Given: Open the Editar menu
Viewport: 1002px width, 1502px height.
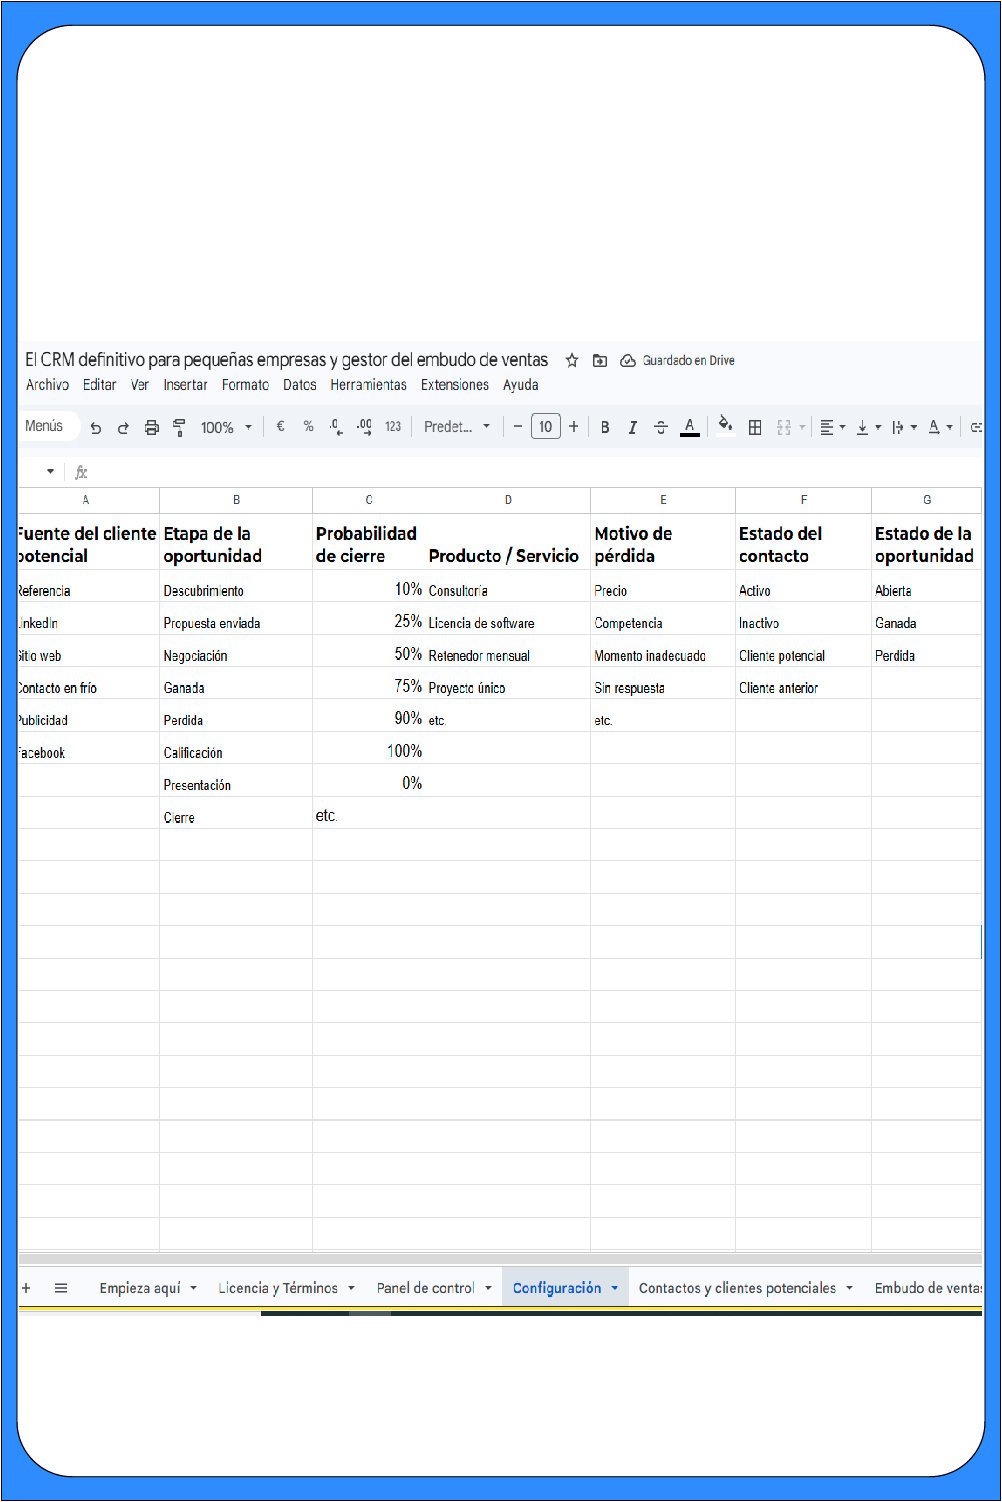Looking at the screenshot, I should click(x=99, y=385).
